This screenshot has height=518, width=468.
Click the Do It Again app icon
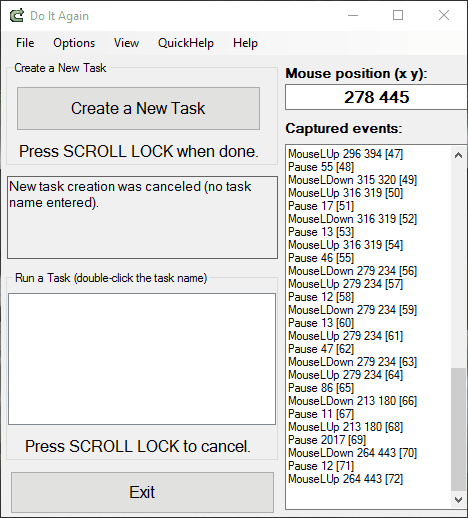pyautogui.click(x=17, y=16)
